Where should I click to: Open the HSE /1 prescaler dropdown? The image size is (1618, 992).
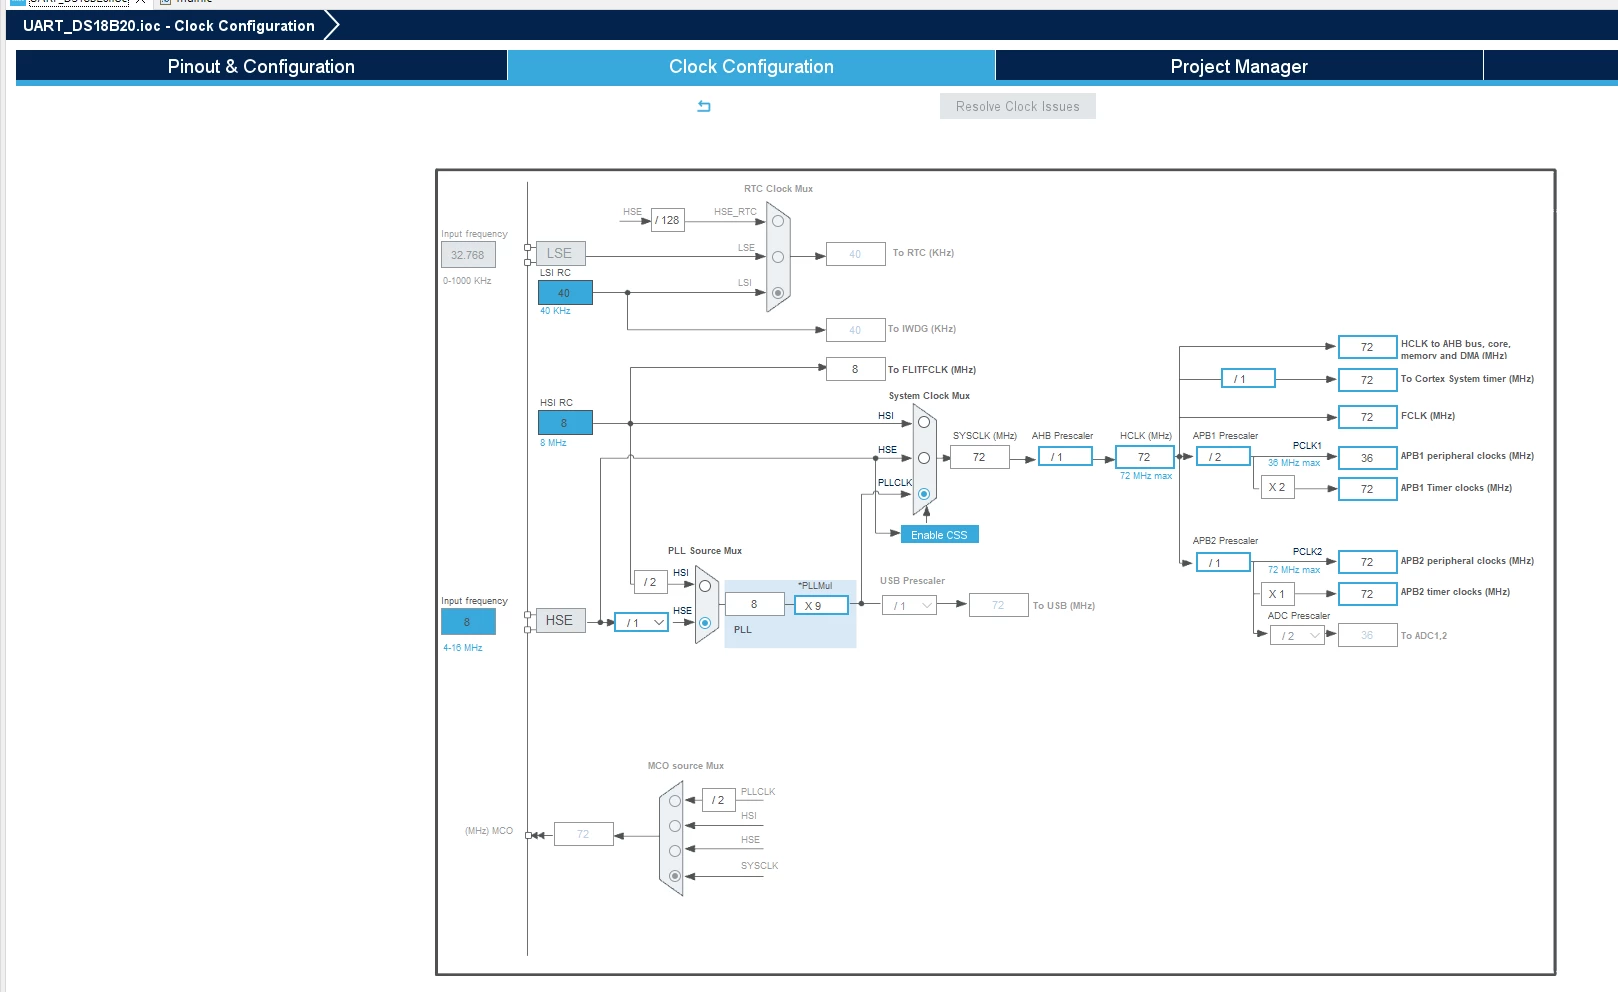tap(641, 622)
